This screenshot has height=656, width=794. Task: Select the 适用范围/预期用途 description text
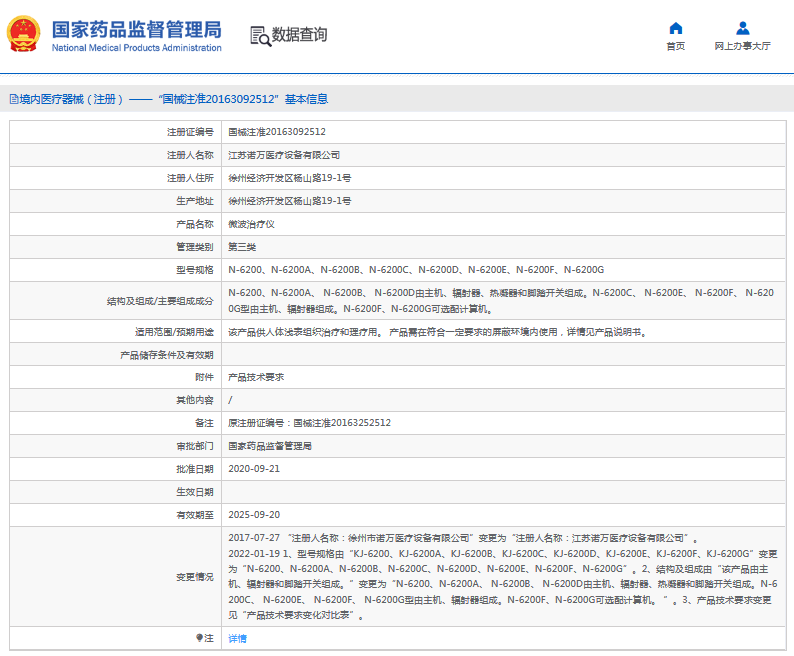pos(438,332)
